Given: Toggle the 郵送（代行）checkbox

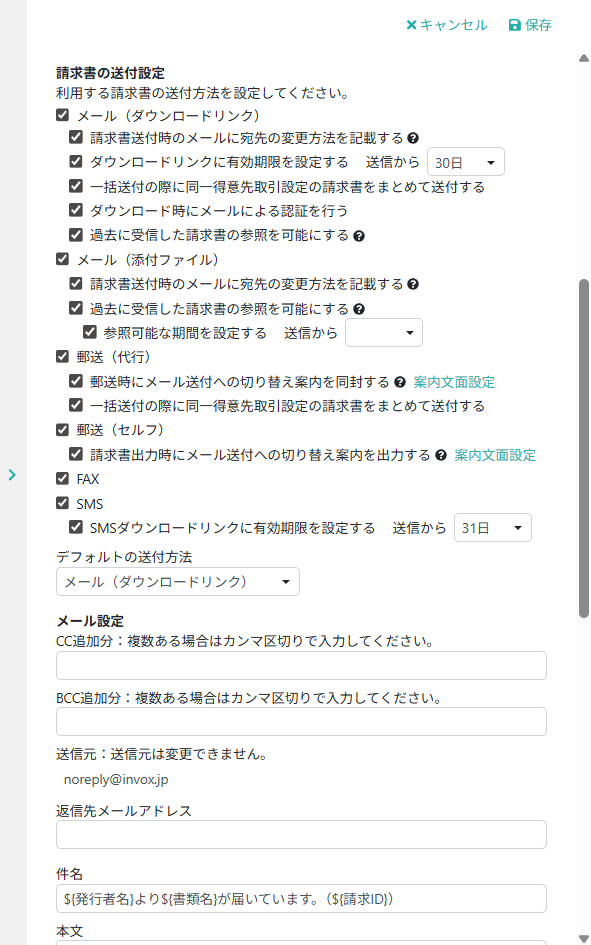Looking at the screenshot, I should [62, 356].
